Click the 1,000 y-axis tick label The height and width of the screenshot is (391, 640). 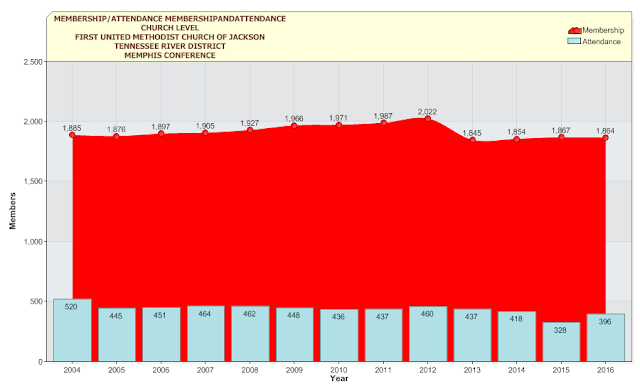(x=33, y=242)
